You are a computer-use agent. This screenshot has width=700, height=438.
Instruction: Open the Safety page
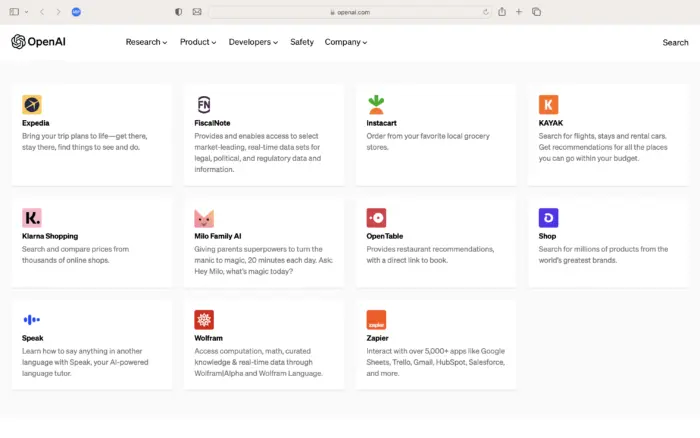pos(302,42)
